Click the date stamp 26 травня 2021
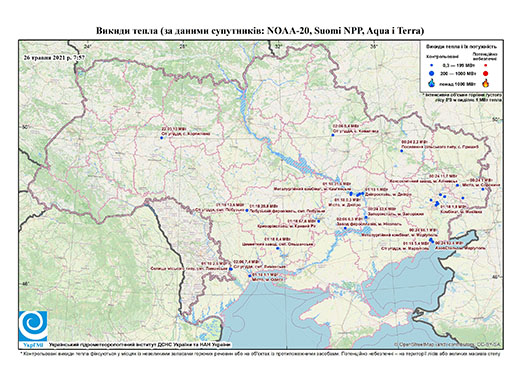 pos(54,57)
